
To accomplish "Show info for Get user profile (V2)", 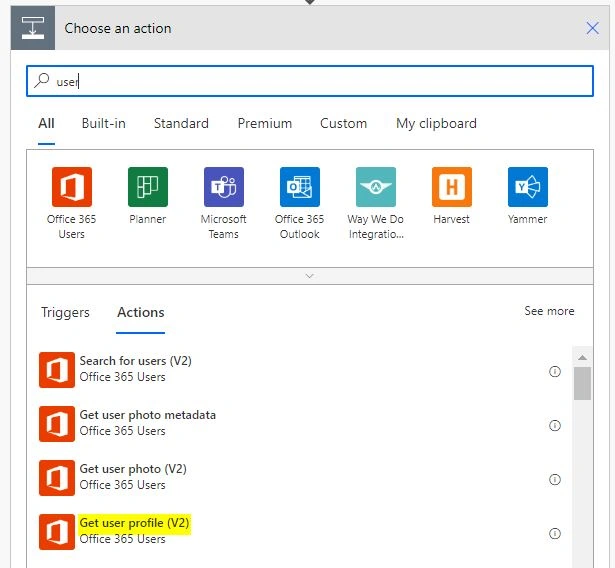I will pos(555,533).
